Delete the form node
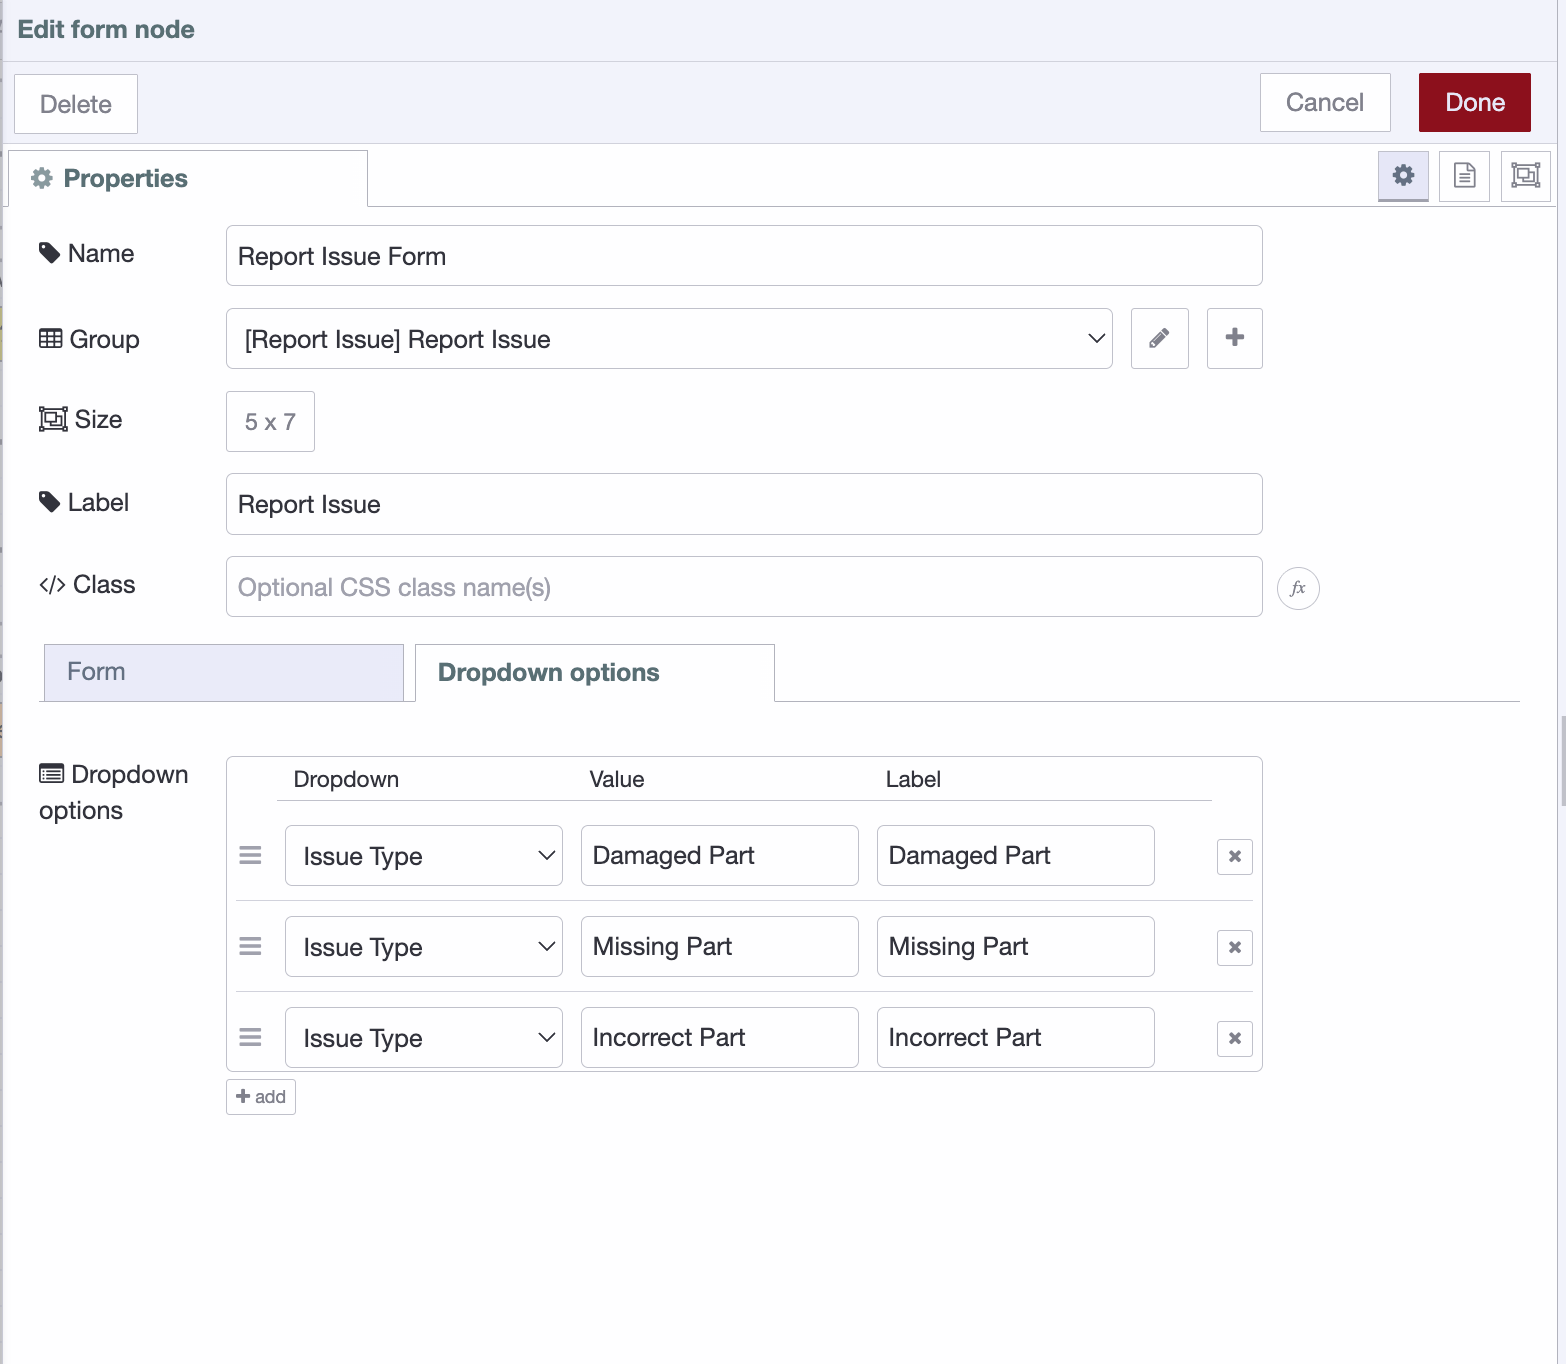Viewport: 1566px width, 1364px height. coord(76,104)
